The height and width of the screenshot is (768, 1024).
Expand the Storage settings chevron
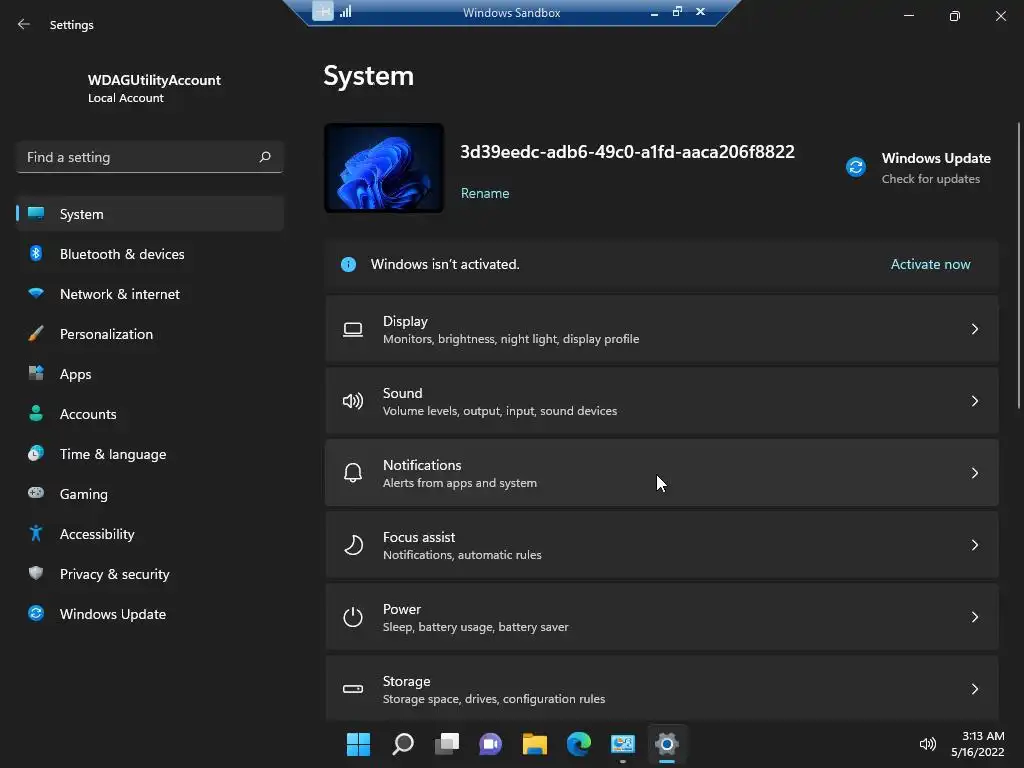point(974,688)
